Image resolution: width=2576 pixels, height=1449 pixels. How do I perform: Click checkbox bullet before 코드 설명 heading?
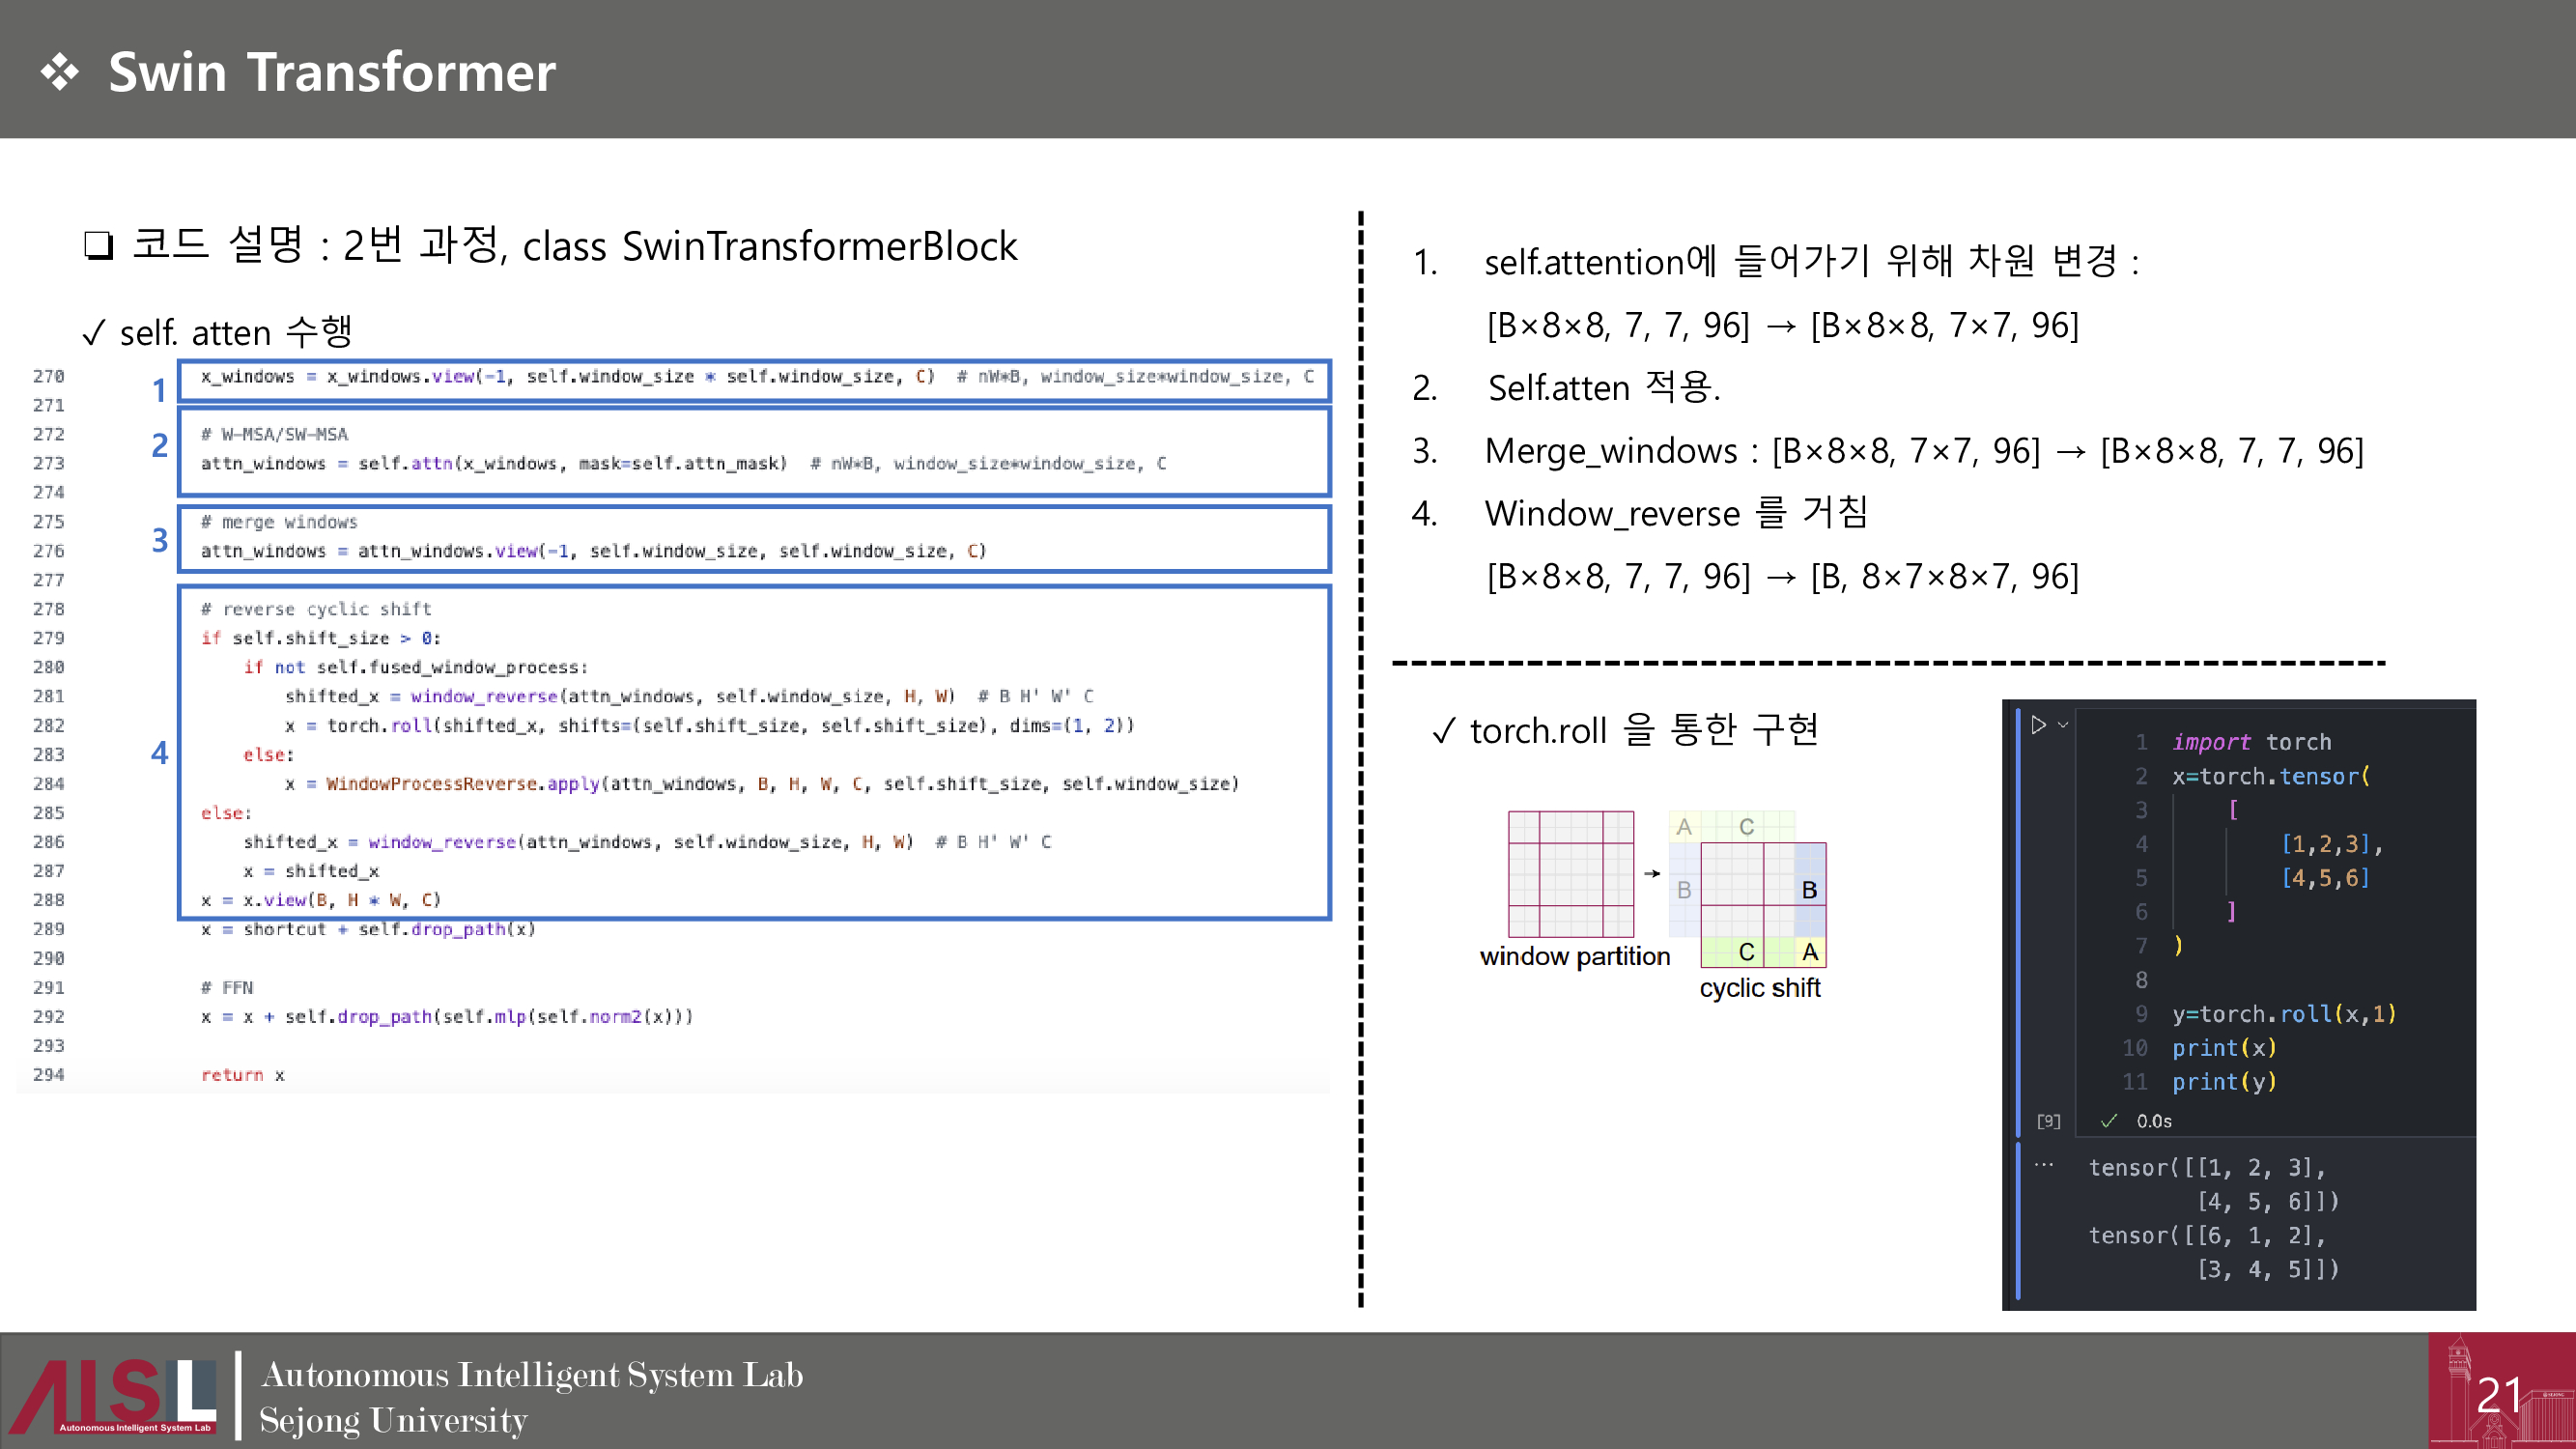[x=98, y=245]
